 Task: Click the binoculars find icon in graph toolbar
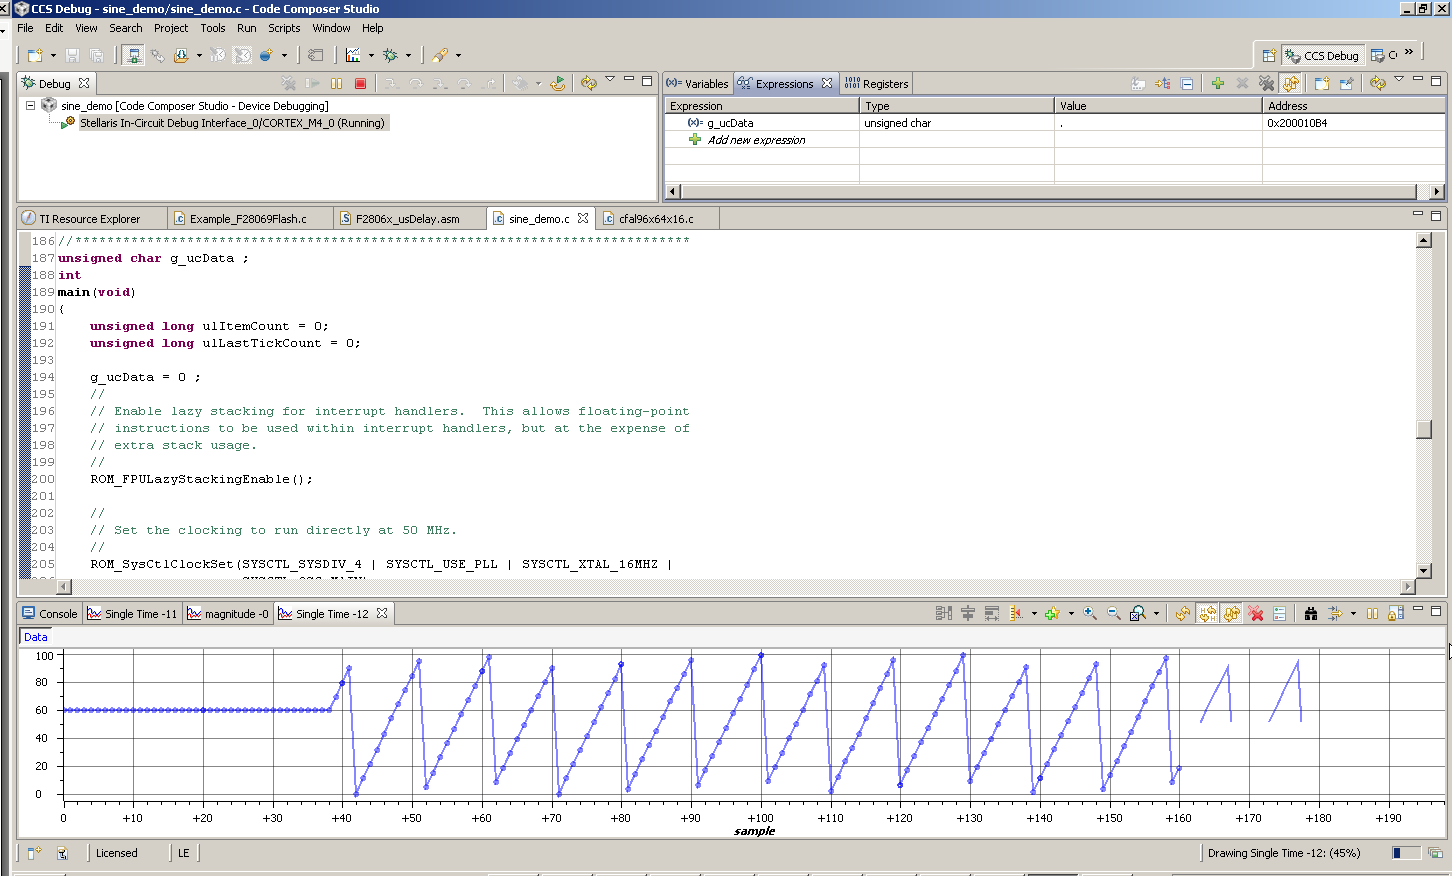pos(1310,614)
